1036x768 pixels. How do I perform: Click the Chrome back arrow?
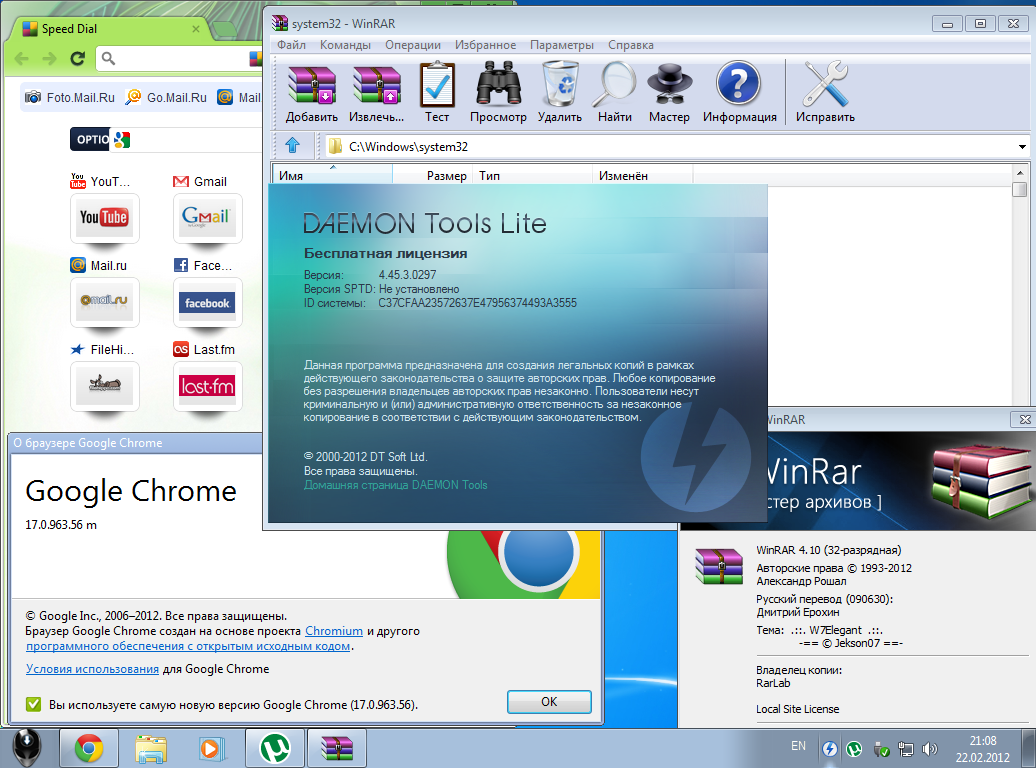click(x=22, y=59)
